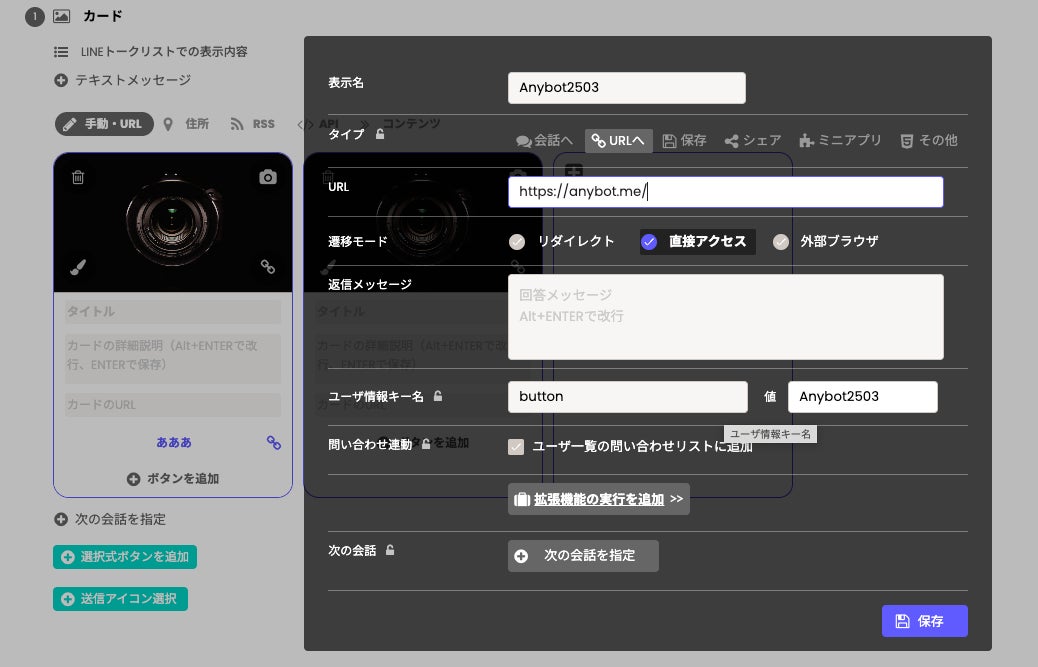Toggle ユーザ一覧の問い合わせリストに追加 checkbox
This screenshot has width=1038, height=667.
pyautogui.click(x=516, y=447)
